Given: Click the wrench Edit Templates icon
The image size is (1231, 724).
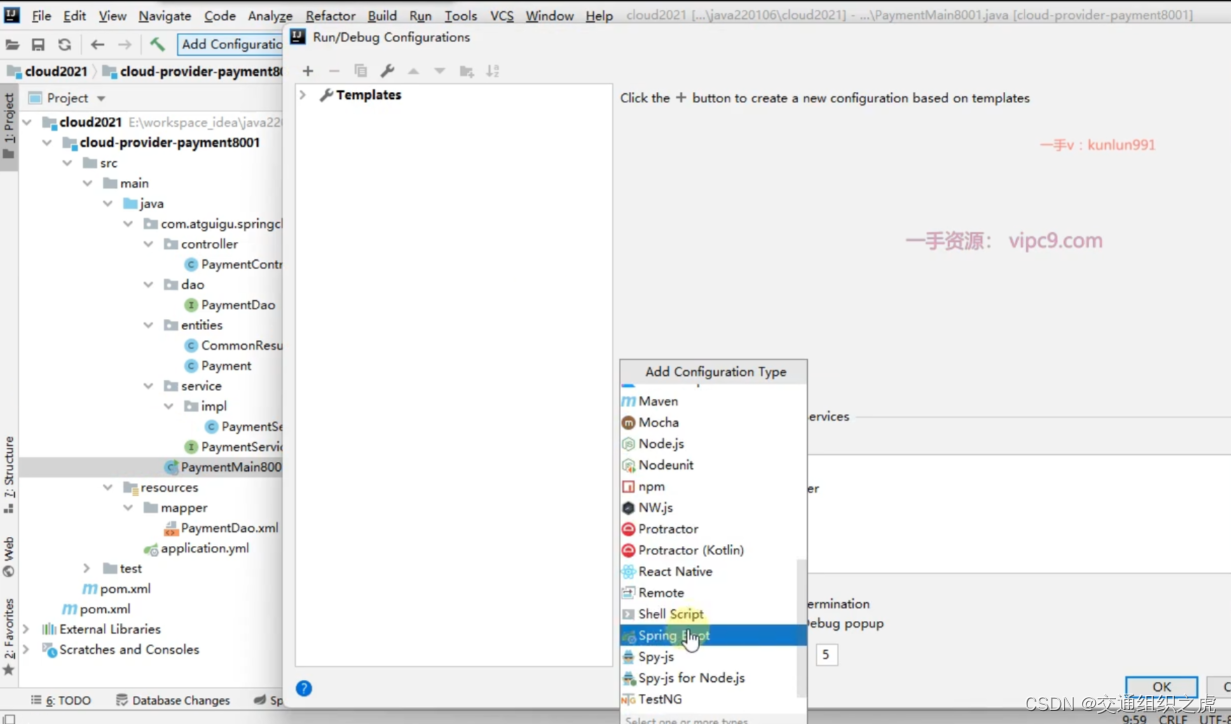Looking at the screenshot, I should [x=387, y=71].
